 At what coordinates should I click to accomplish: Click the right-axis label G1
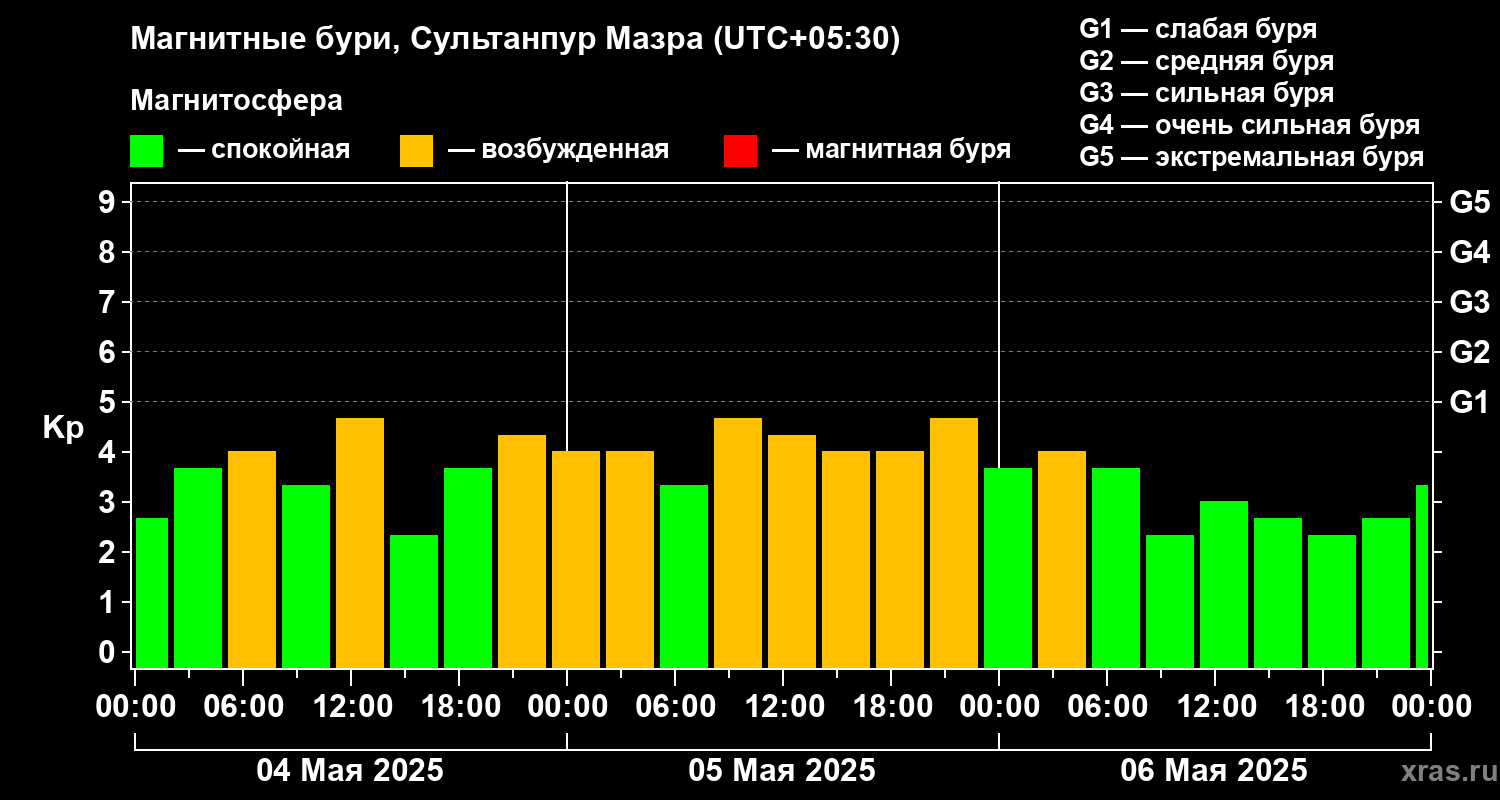pos(1469,402)
